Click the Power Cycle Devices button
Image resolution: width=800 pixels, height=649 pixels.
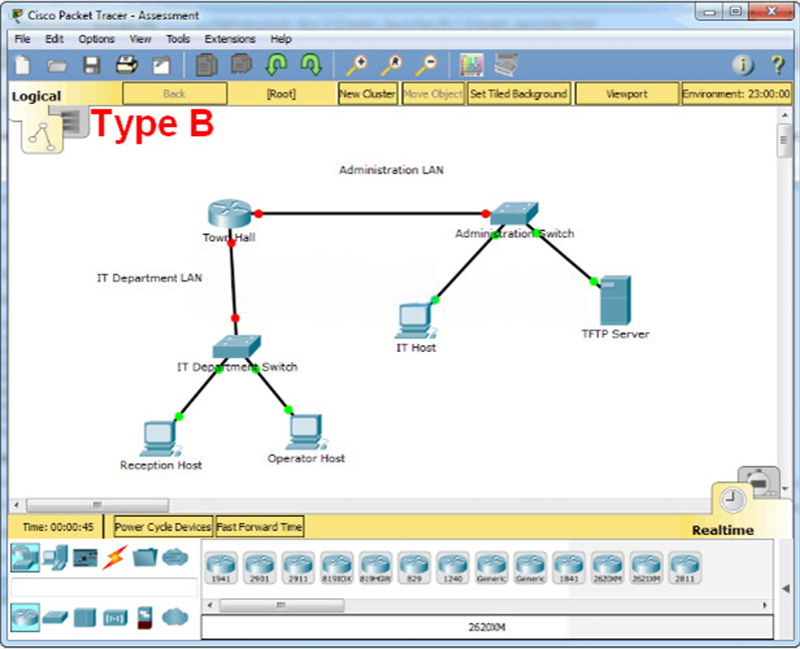[x=163, y=527]
